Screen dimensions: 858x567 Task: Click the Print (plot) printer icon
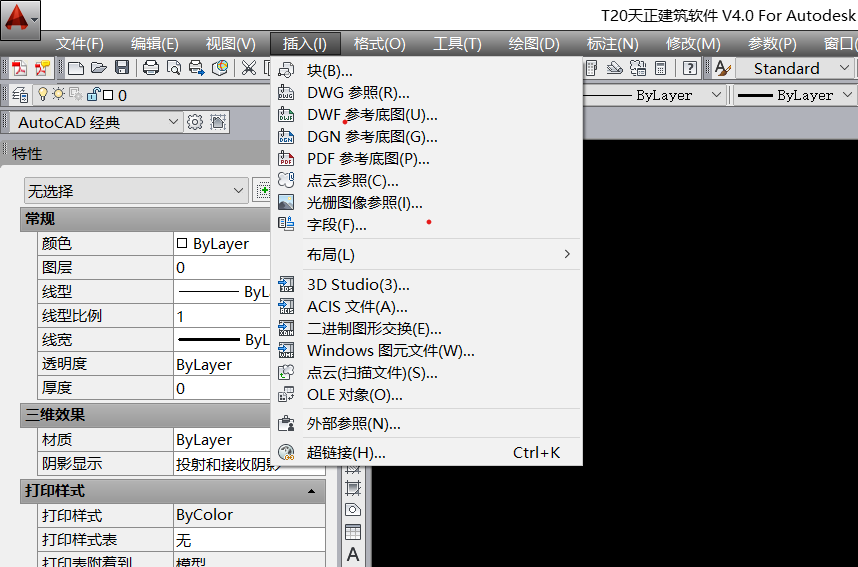point(150,68)
